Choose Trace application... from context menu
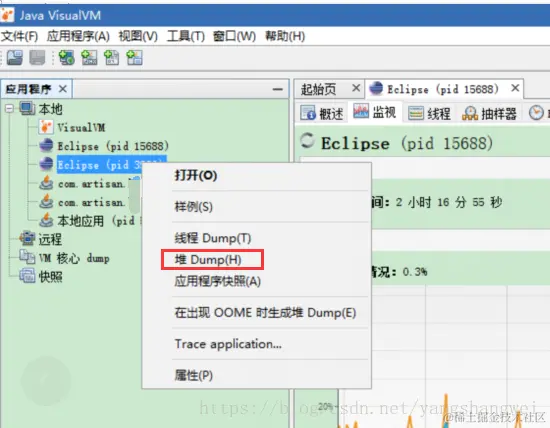This screenshot has height=428, width=550. tap(228, 344)
